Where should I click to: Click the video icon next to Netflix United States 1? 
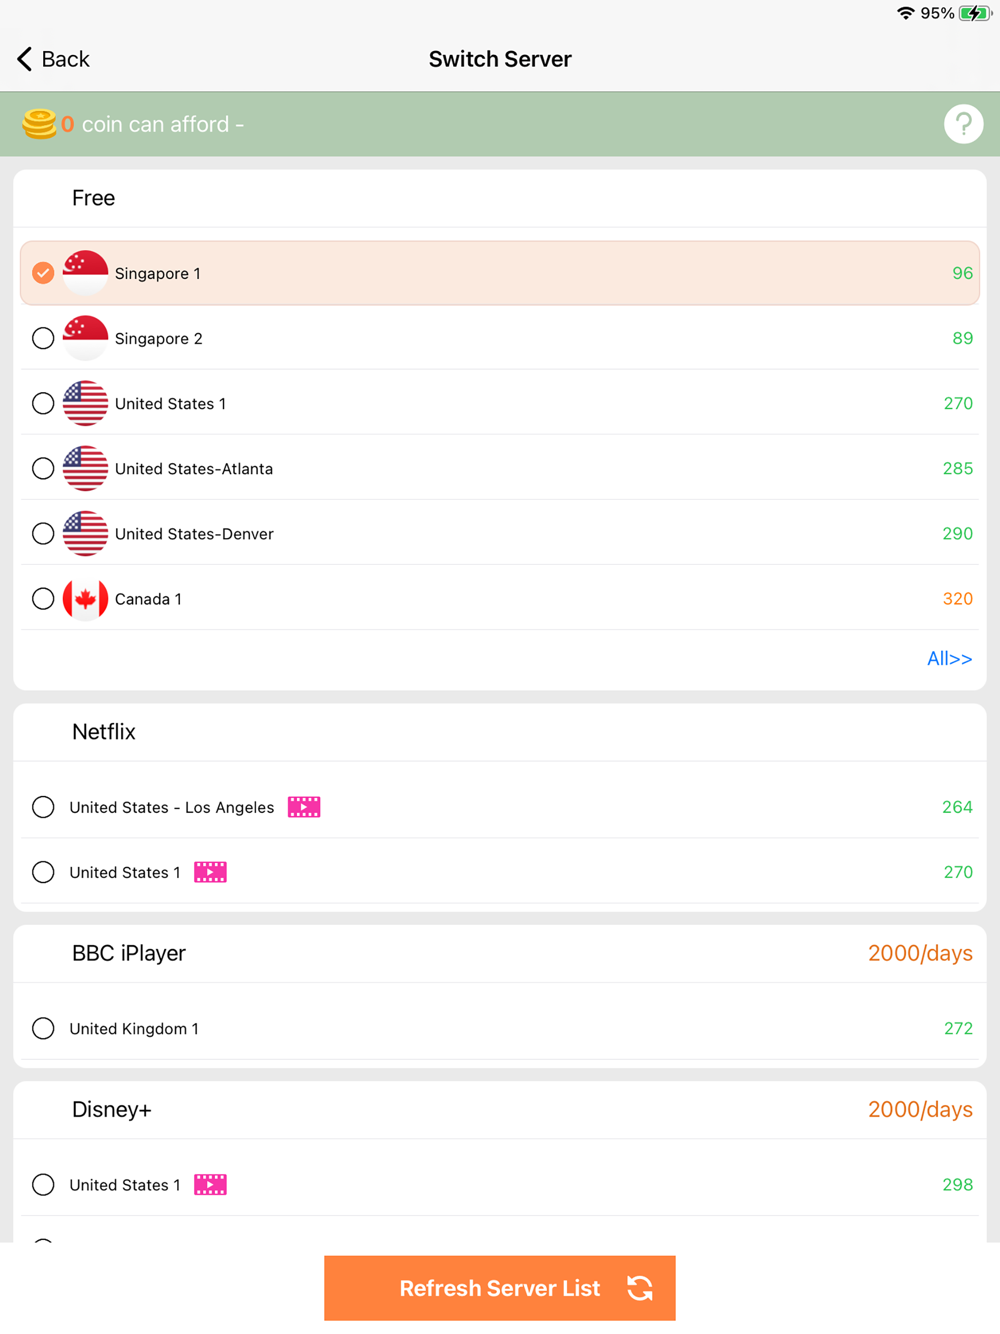pyautogui.click(x=210, y=872)
